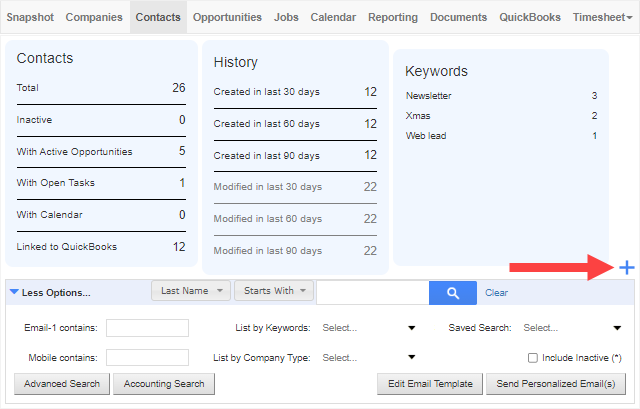Screen dimensions: 640x409
Task: Open the Starts With condition dropdown
Action: 274,291
